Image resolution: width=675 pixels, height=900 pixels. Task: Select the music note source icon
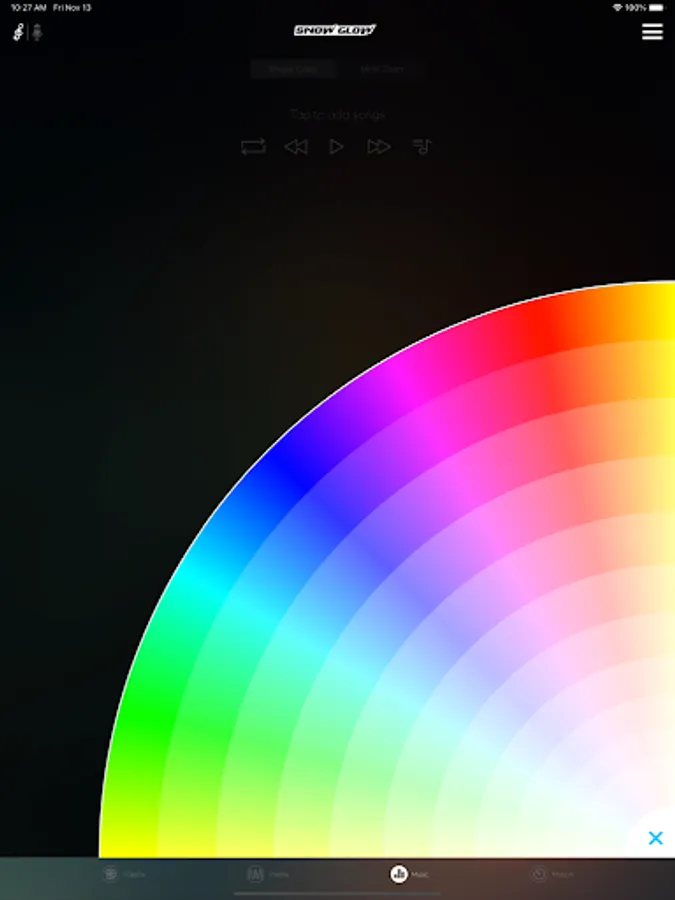[x=18, y=32]
